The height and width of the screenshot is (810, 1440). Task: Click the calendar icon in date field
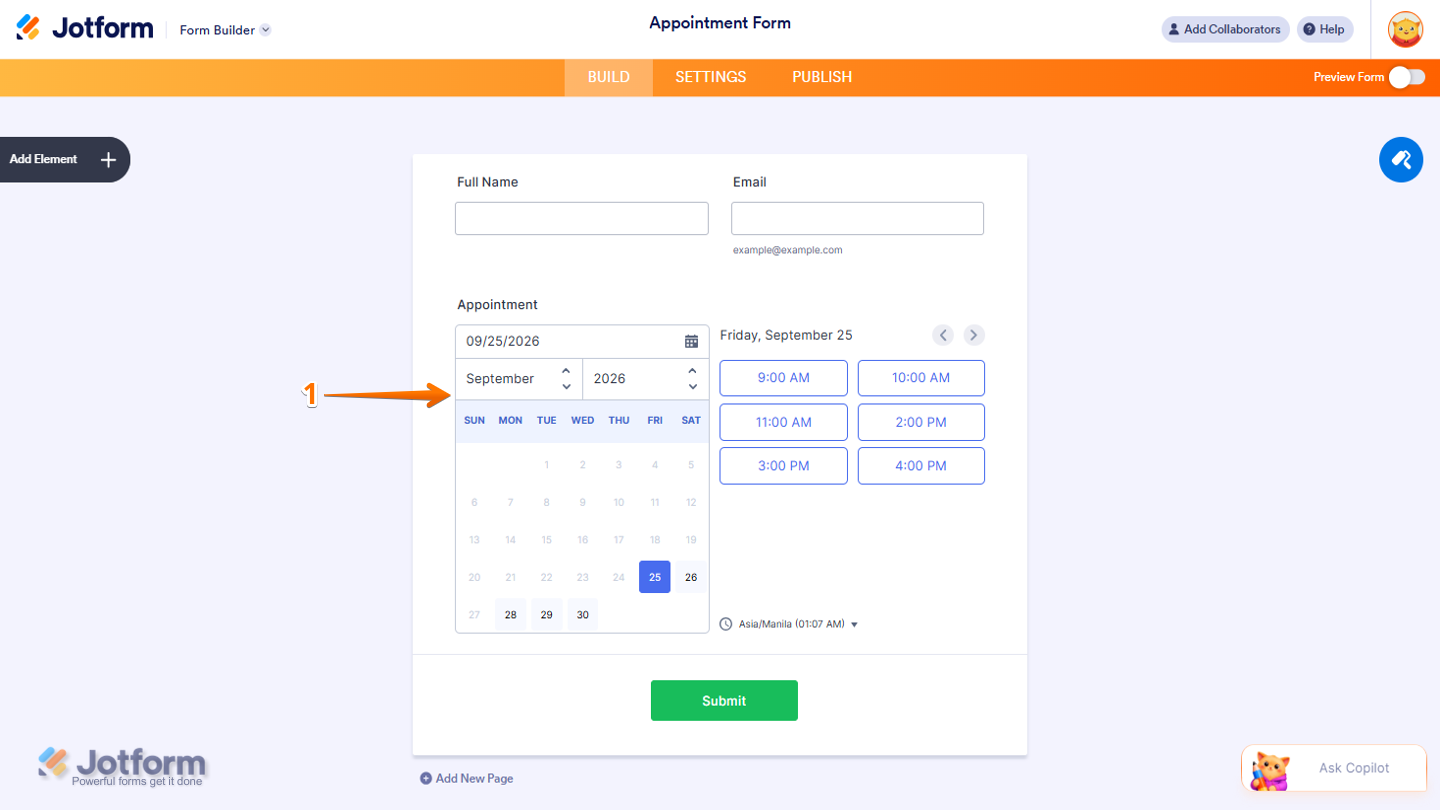pyautogui.click(x=691, y=341)
